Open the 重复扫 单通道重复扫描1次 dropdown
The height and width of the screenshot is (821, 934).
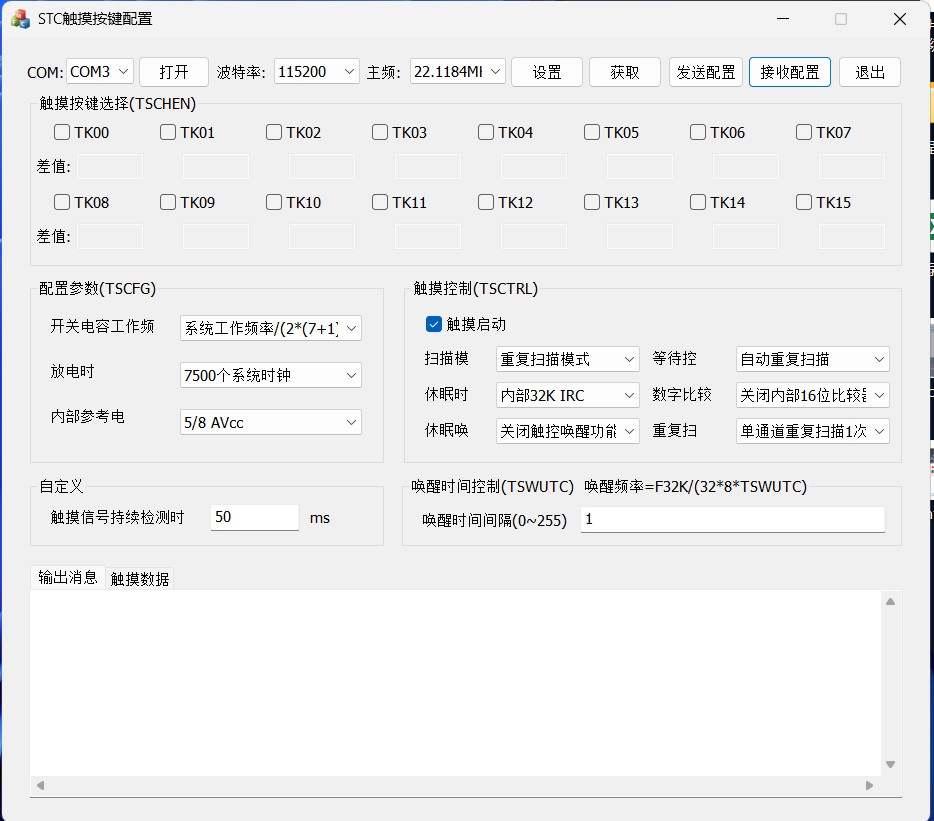[x=812, y=431]
